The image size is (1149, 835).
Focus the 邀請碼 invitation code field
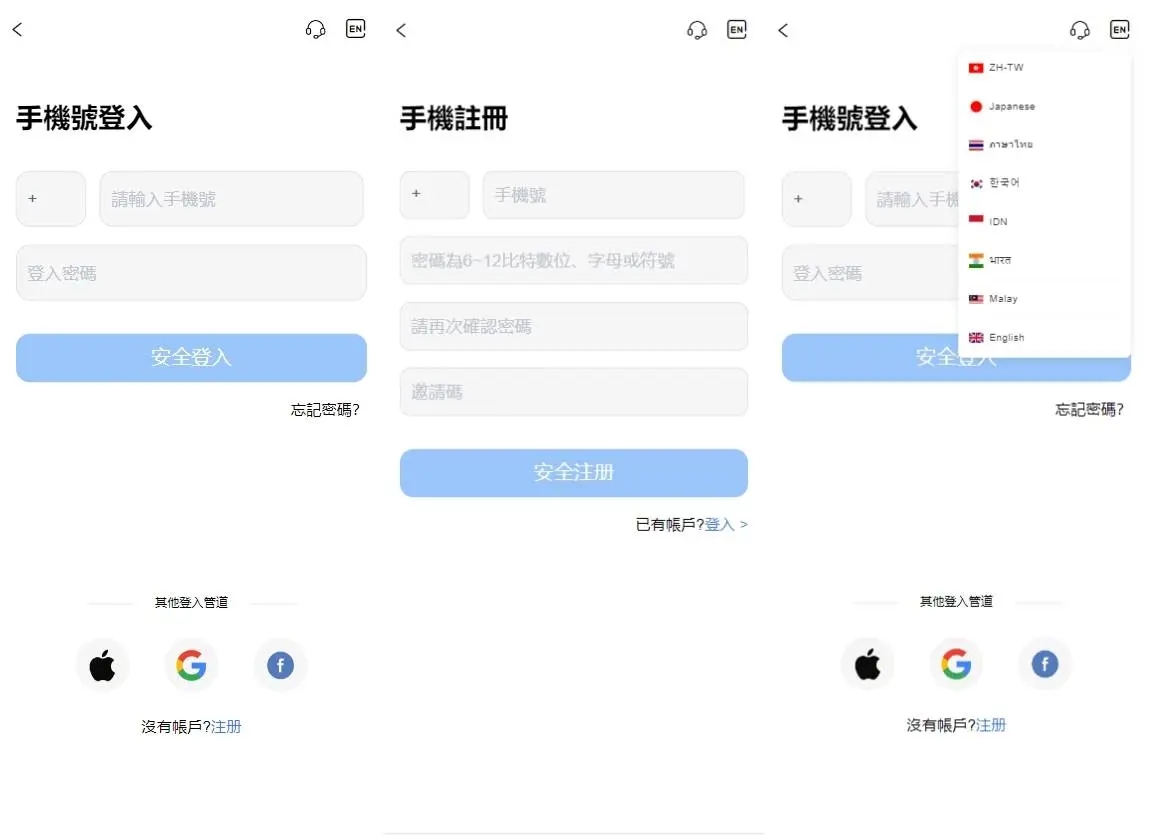[574, 391]
